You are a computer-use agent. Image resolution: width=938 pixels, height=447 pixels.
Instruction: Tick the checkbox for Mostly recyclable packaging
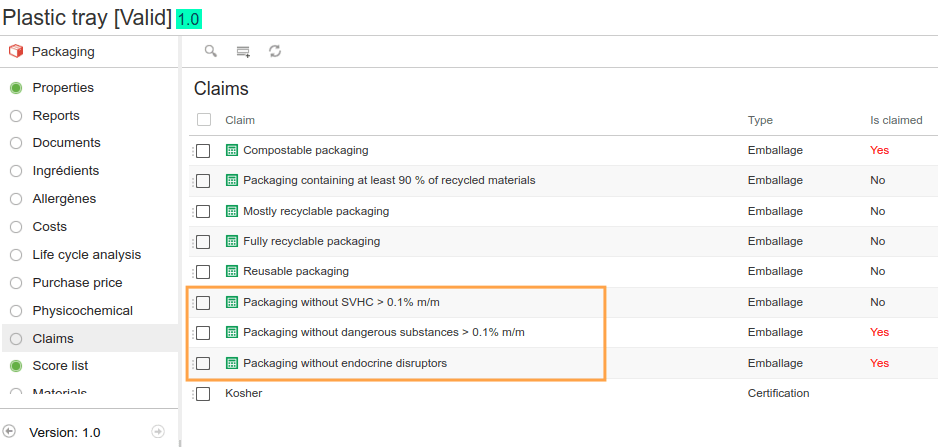point(203,212)
